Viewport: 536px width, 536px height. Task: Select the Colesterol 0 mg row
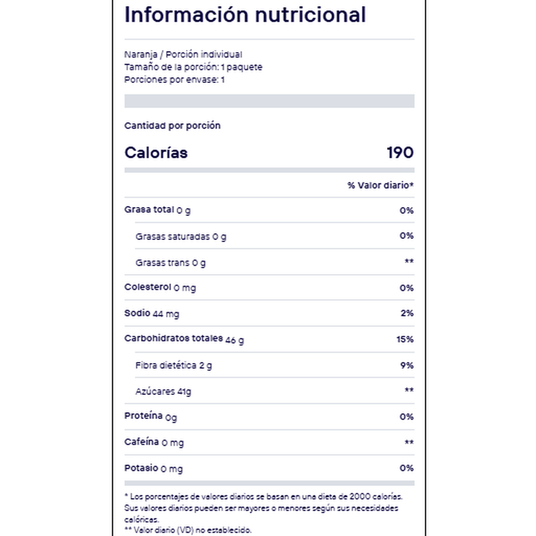click(x=269, y=287)
